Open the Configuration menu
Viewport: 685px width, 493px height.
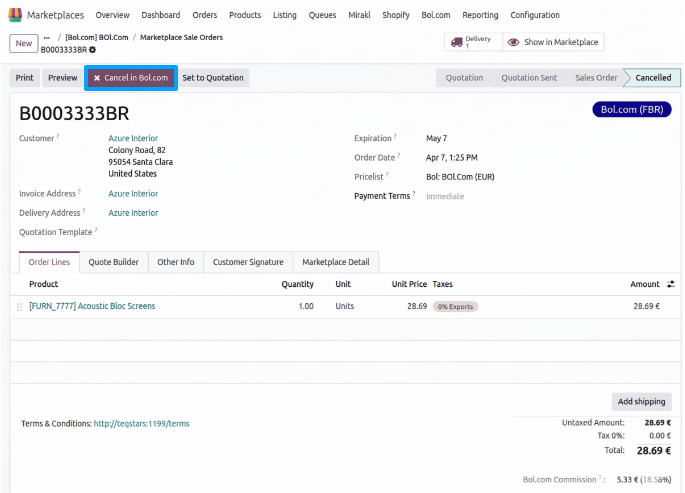tap(535, 15)
